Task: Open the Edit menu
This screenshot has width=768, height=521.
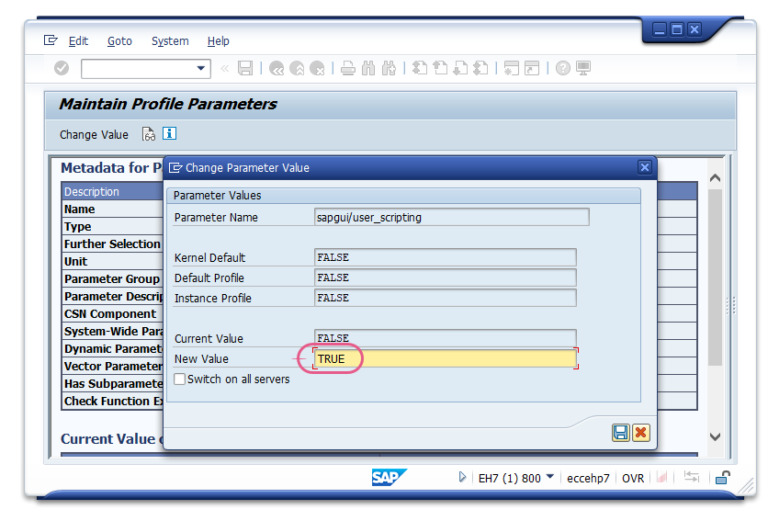Action: tap(78, 41)
